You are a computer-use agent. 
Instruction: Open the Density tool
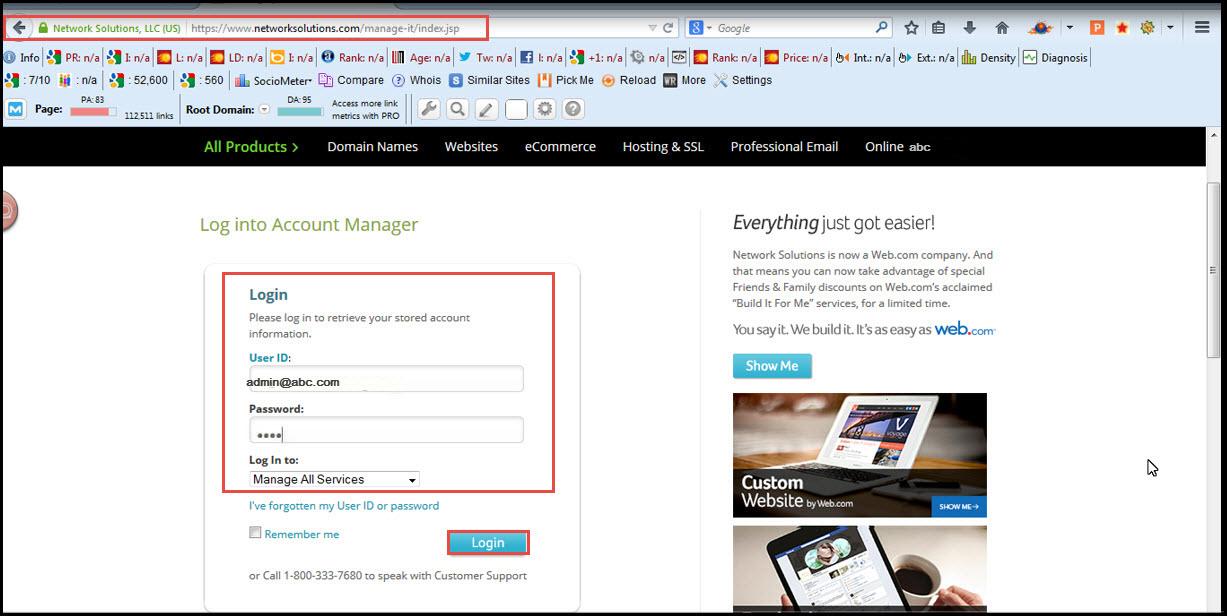pyautogui.click(x=988, y=58)
